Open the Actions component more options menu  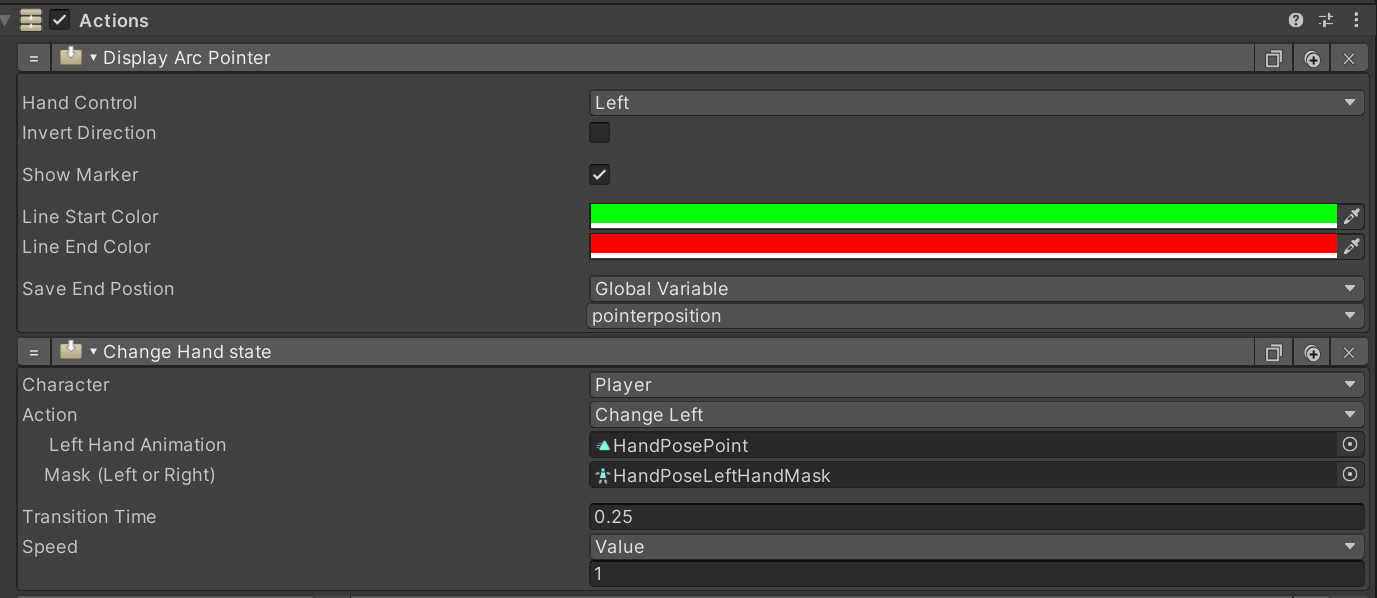pyautogui.click(x=1355, y=20)
